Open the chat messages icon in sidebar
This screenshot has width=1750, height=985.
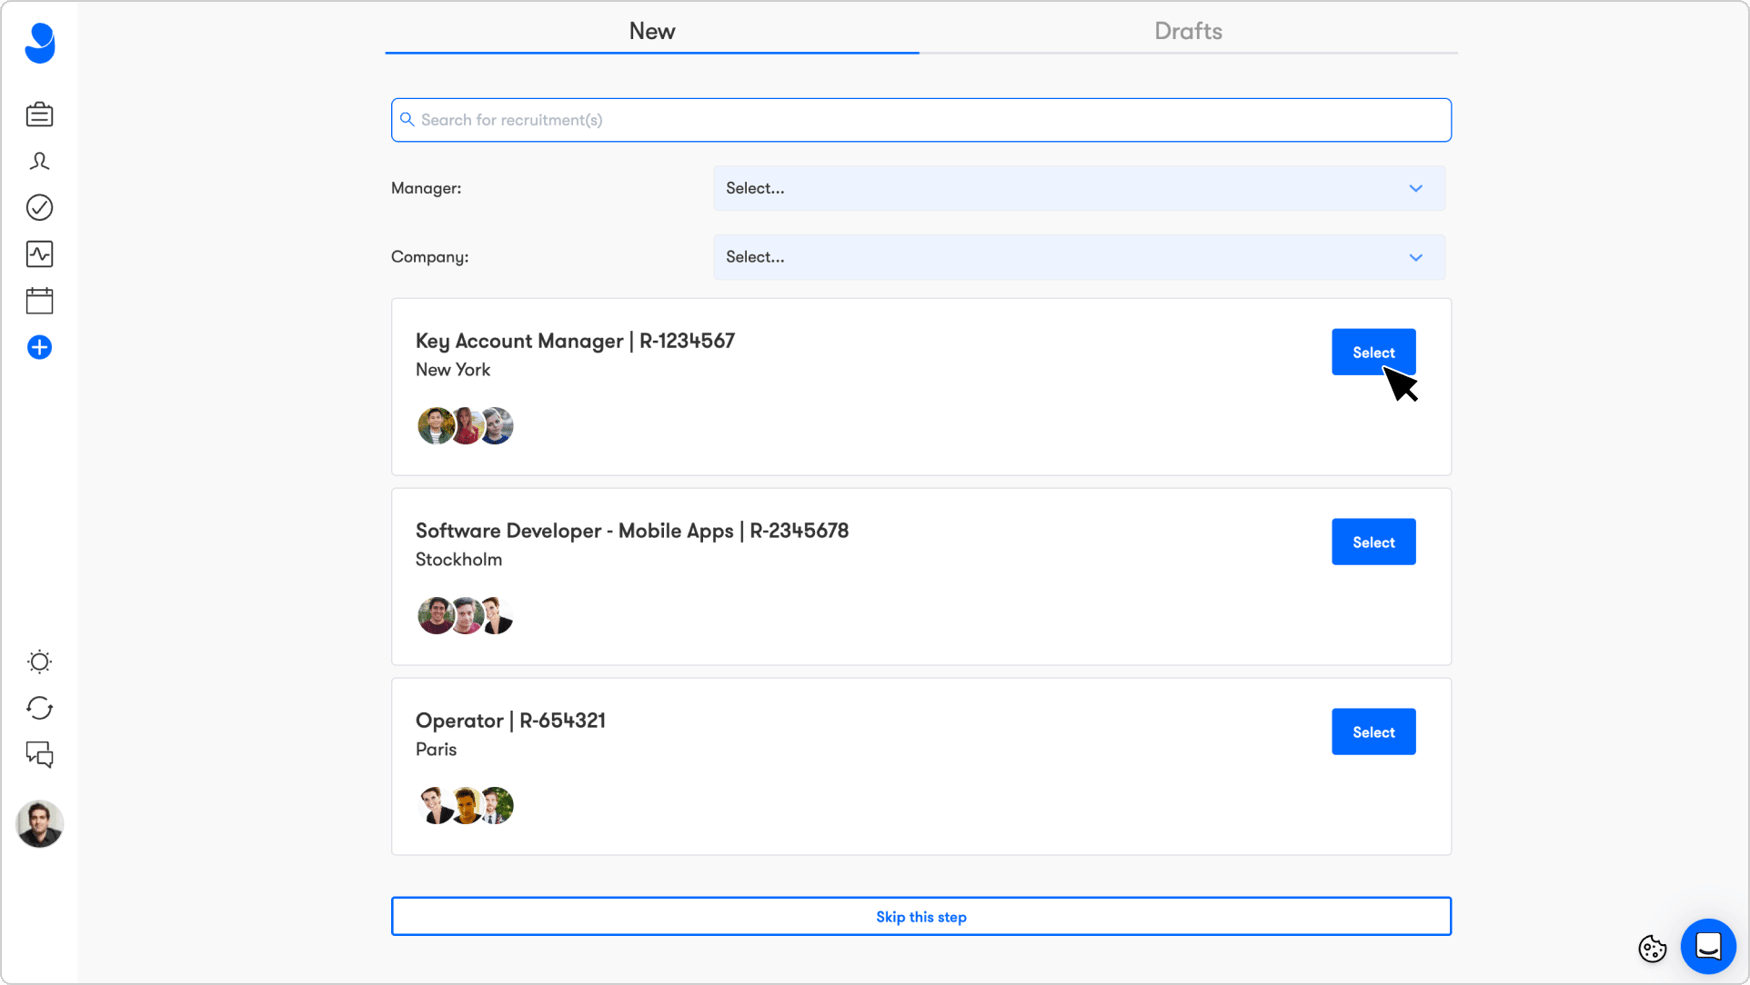pos(39,755)
